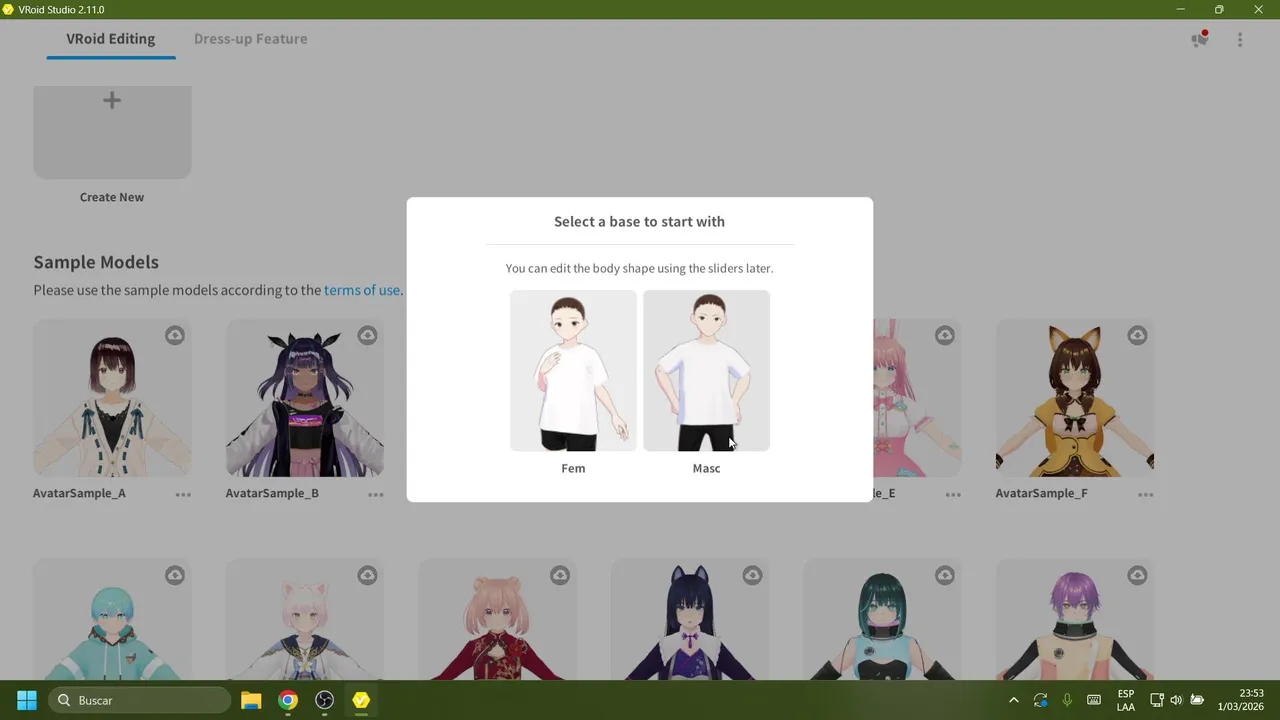The height and width of the screenshot is (720, 1280).
Task: Open the more options dots for AvatarSample_A
Action: coord(183,494)
